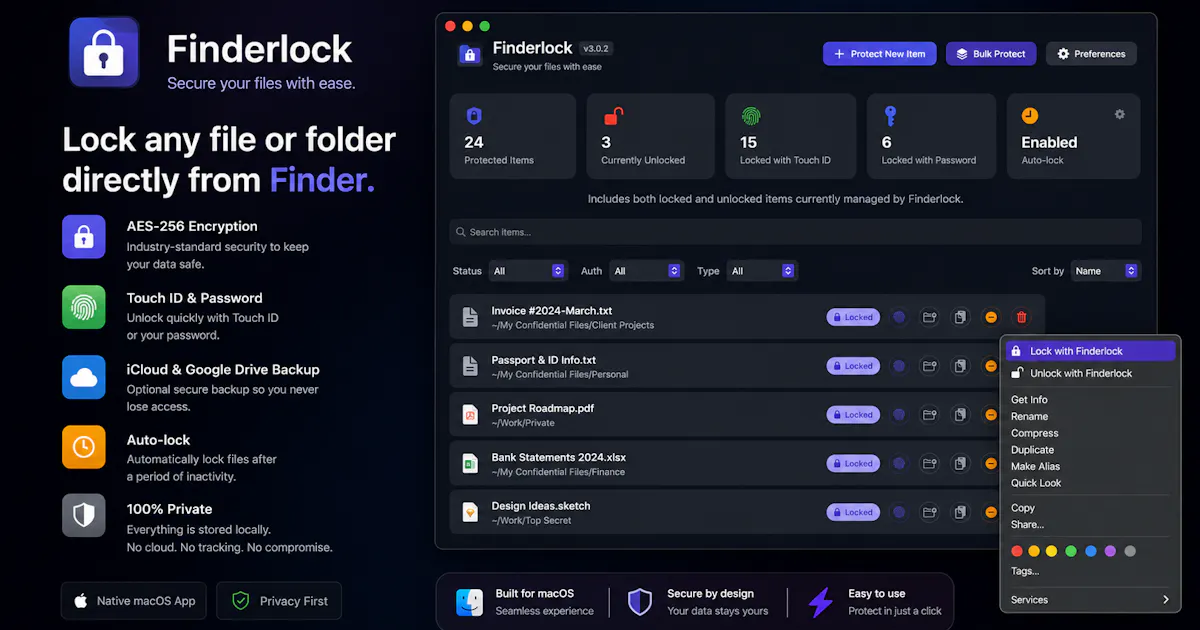Click Sketch file icon of Design Ideas.sketch
Viewport: 1200px width, 630px height.
tap(470, 512)
